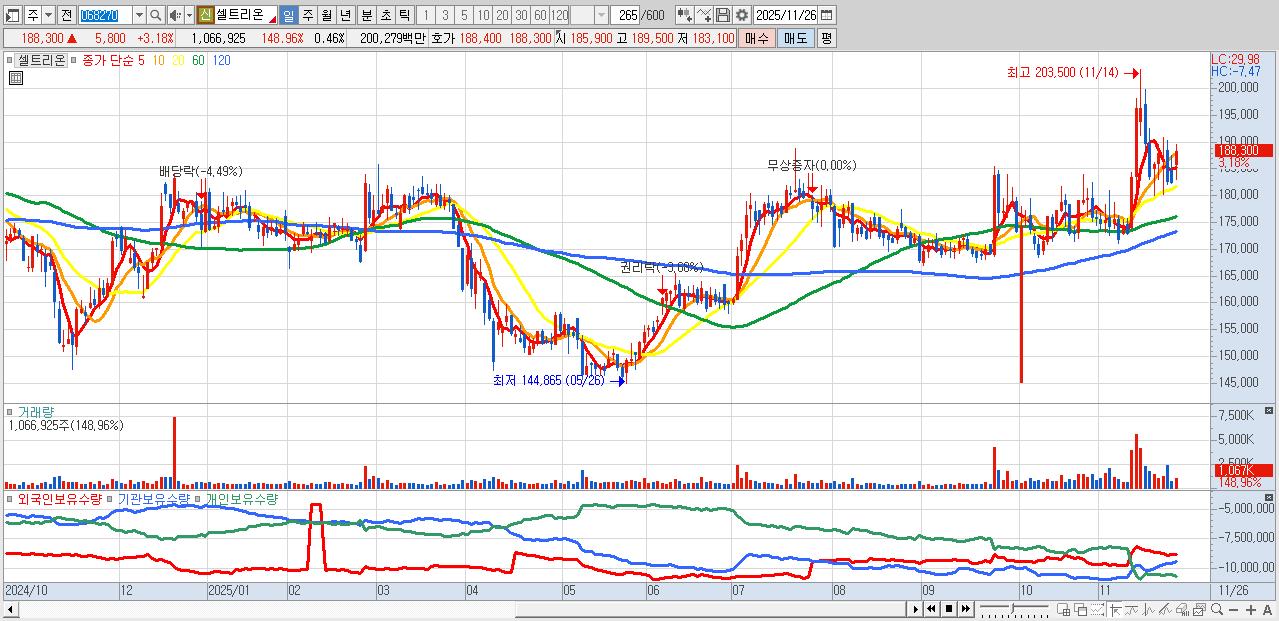
Task: Expand the red corner marker on 셀트리온 name box
Action: tap(272, 20)
